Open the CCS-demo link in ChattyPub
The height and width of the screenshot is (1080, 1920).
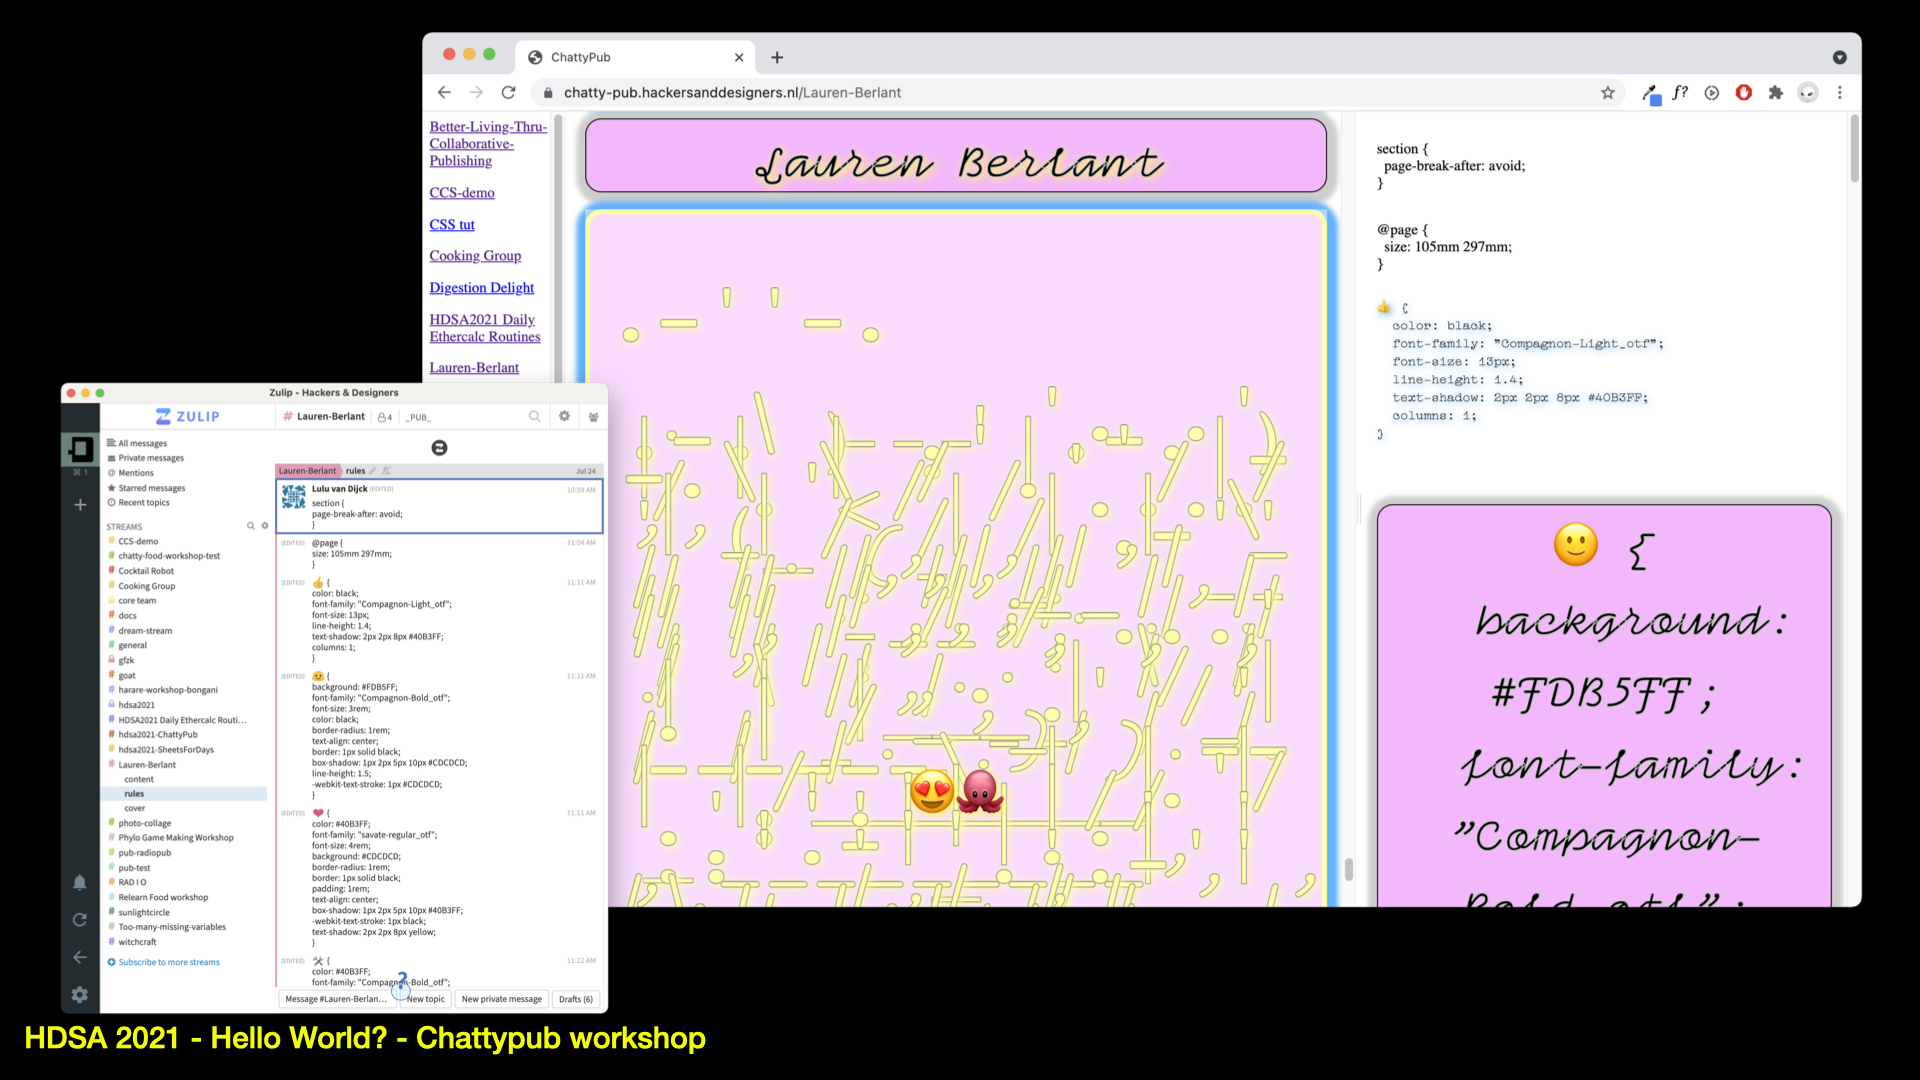pos(462,192)
